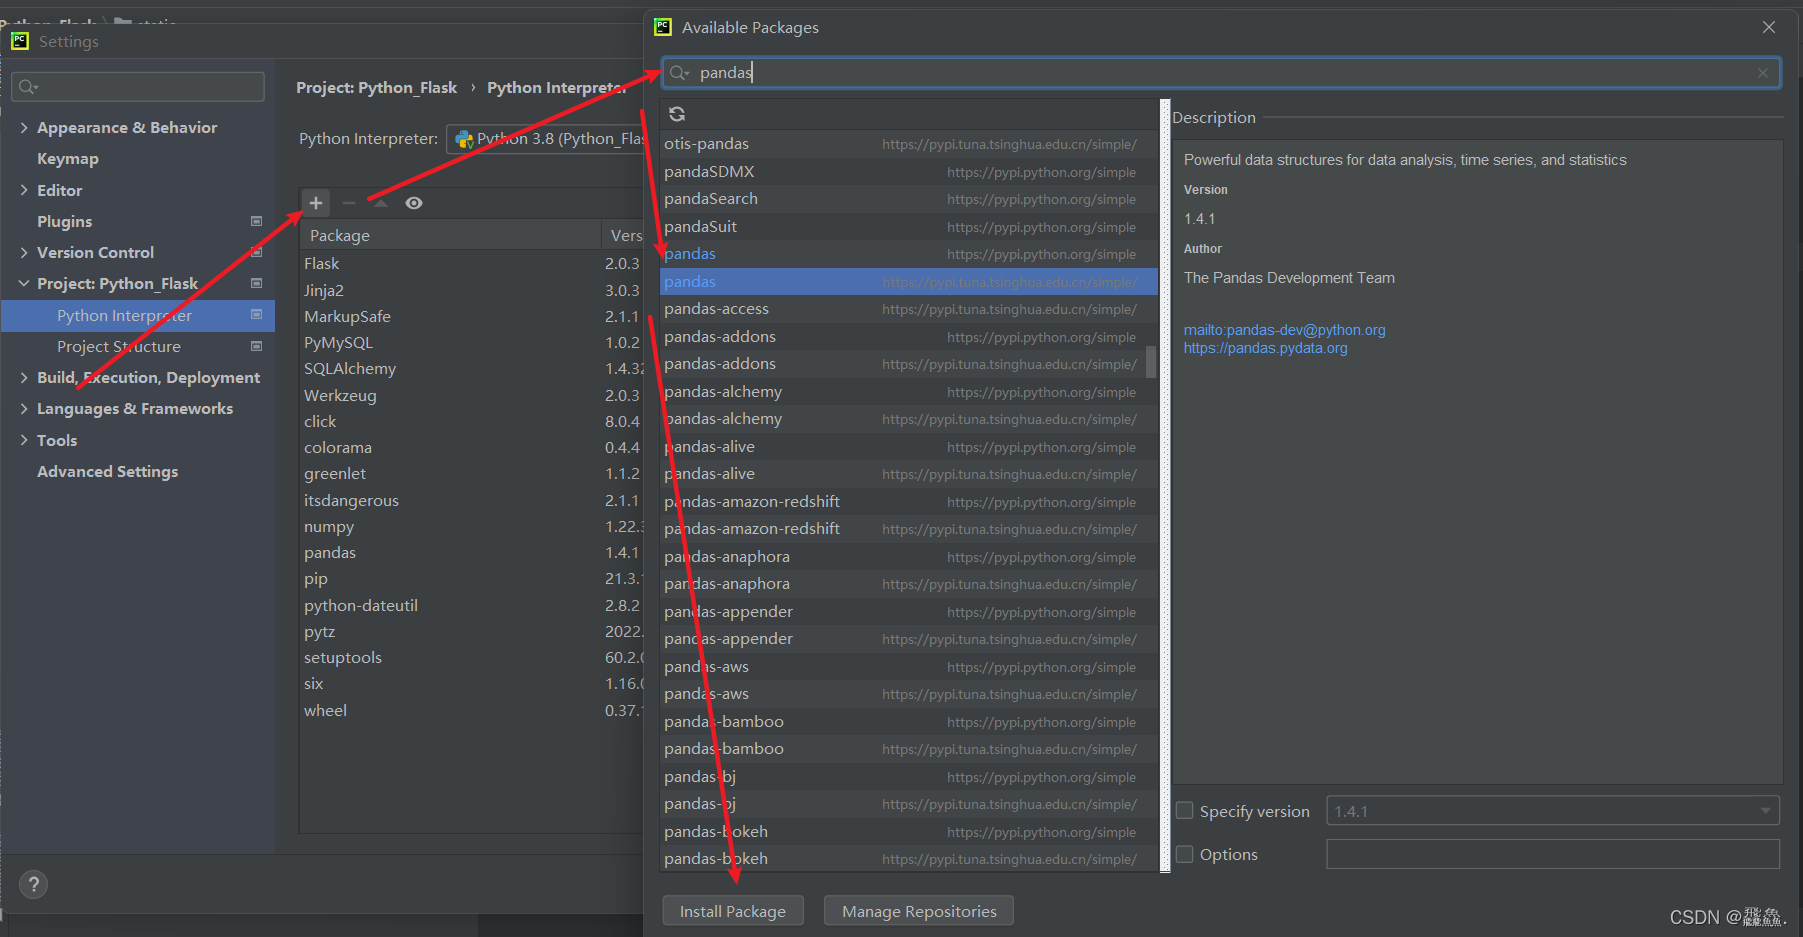The image size is (1803, 937).
Task: Open Keymap settings
Action: [x=68, y=159]
